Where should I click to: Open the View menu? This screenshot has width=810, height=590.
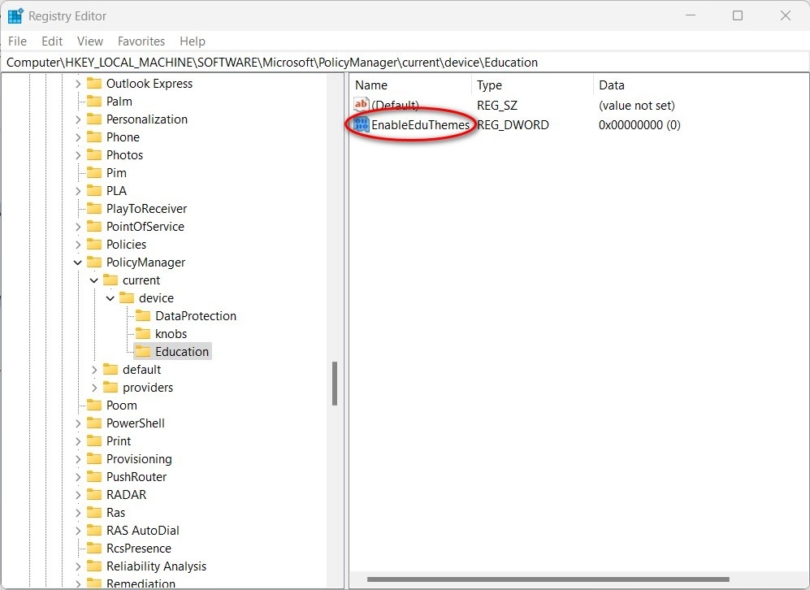89,41
